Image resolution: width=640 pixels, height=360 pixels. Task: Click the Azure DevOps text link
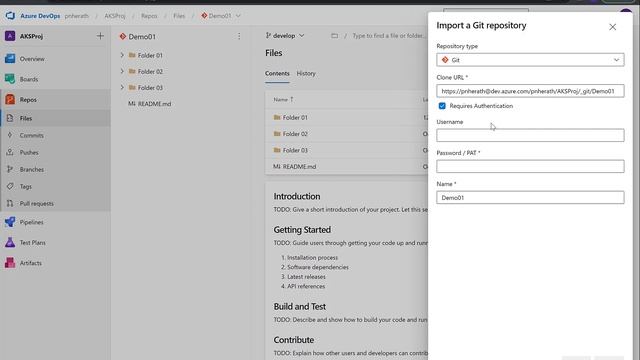click(x=40, y=16)
